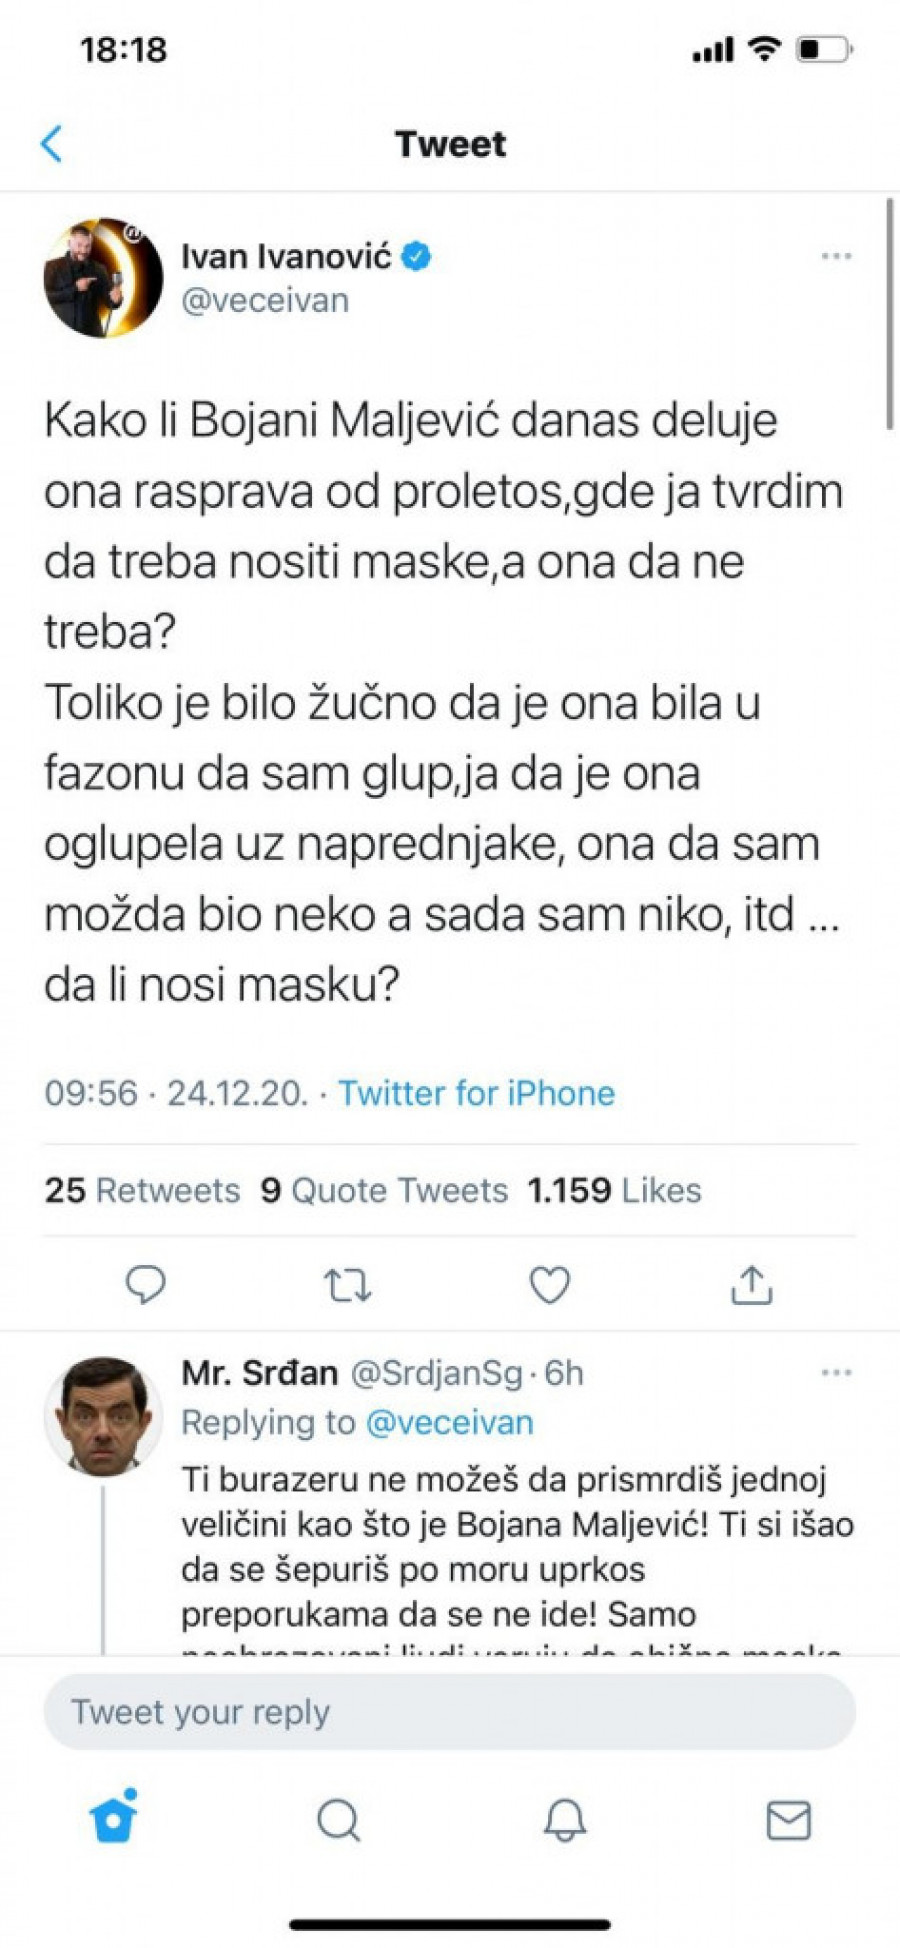Screen dimensions: 900x1948
Task: View the 1.159 Likes list
Action: coord(614,1190)
